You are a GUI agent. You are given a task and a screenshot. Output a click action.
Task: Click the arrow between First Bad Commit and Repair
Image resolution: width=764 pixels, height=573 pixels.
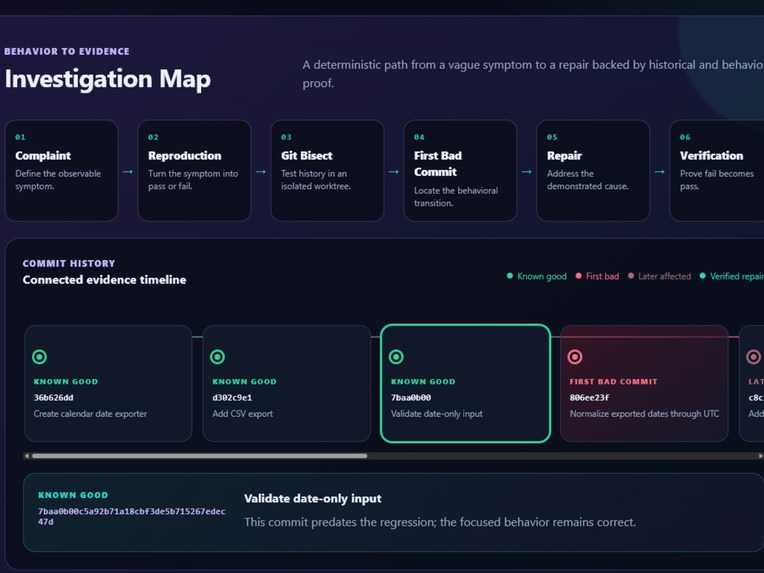tap(527, 172)
